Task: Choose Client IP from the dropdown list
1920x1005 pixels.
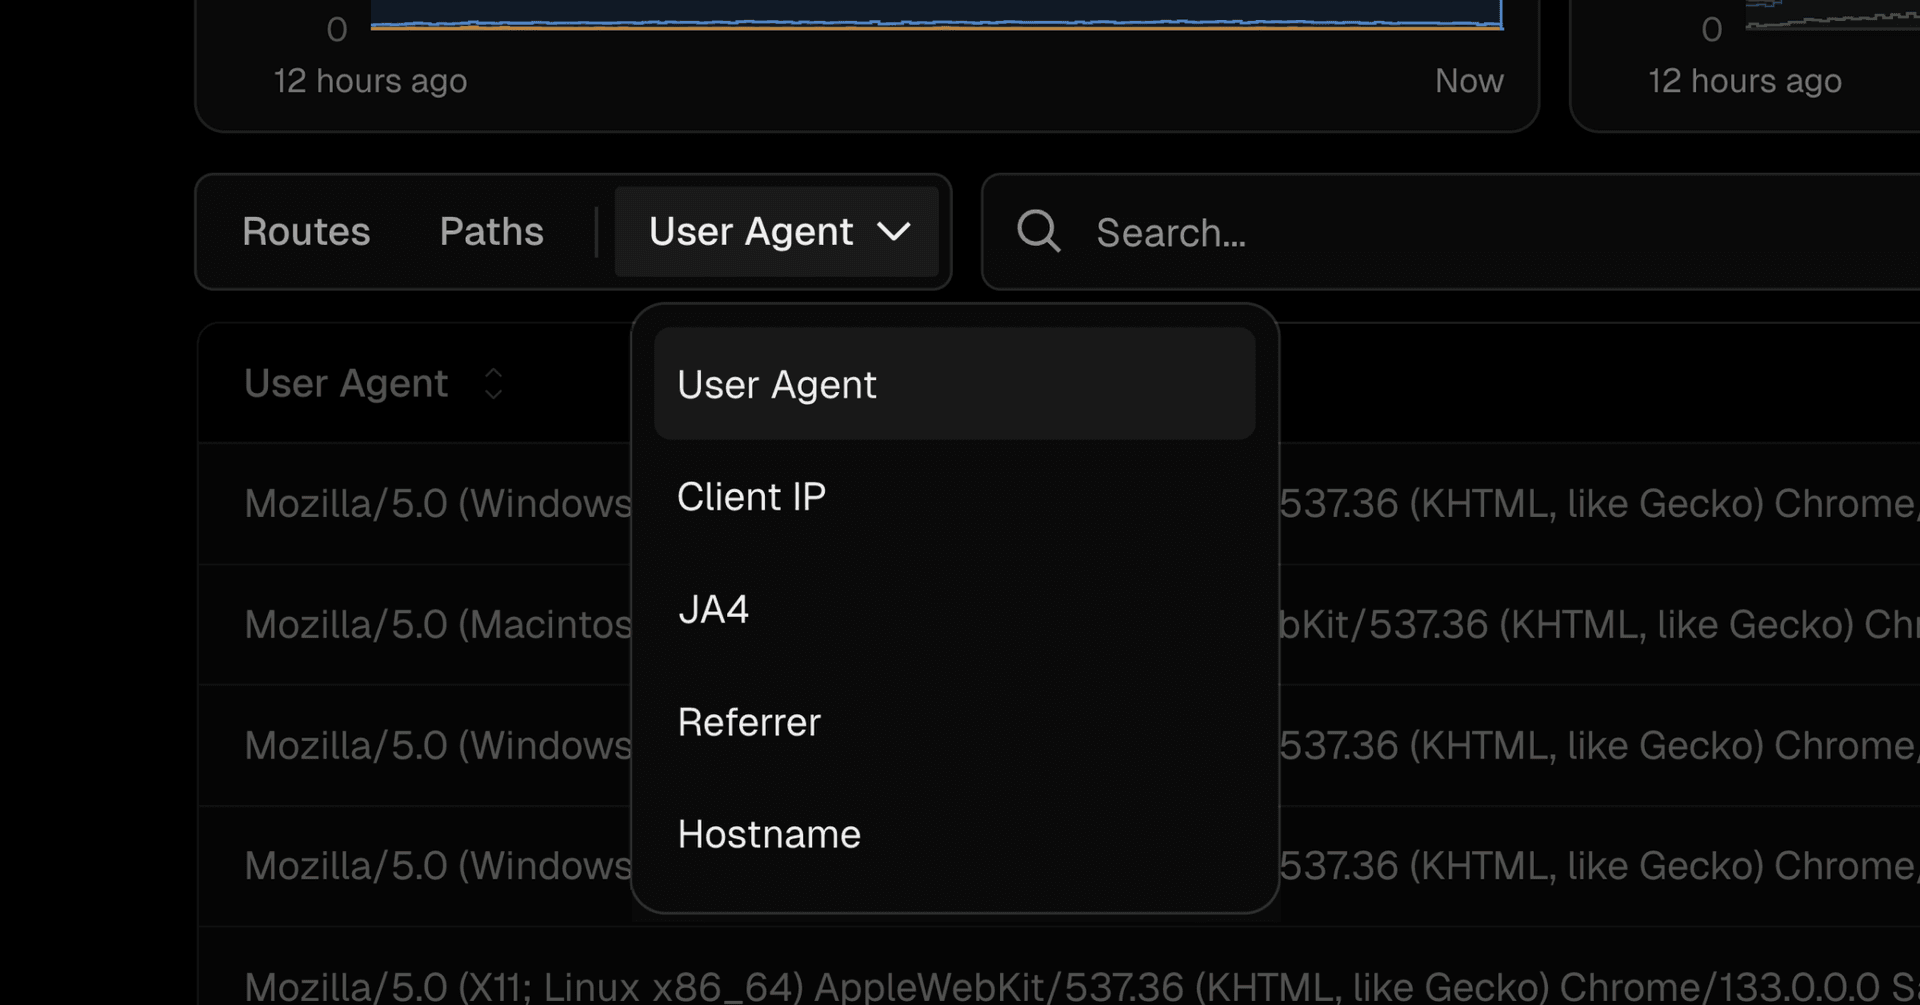Action: point(751,497)
